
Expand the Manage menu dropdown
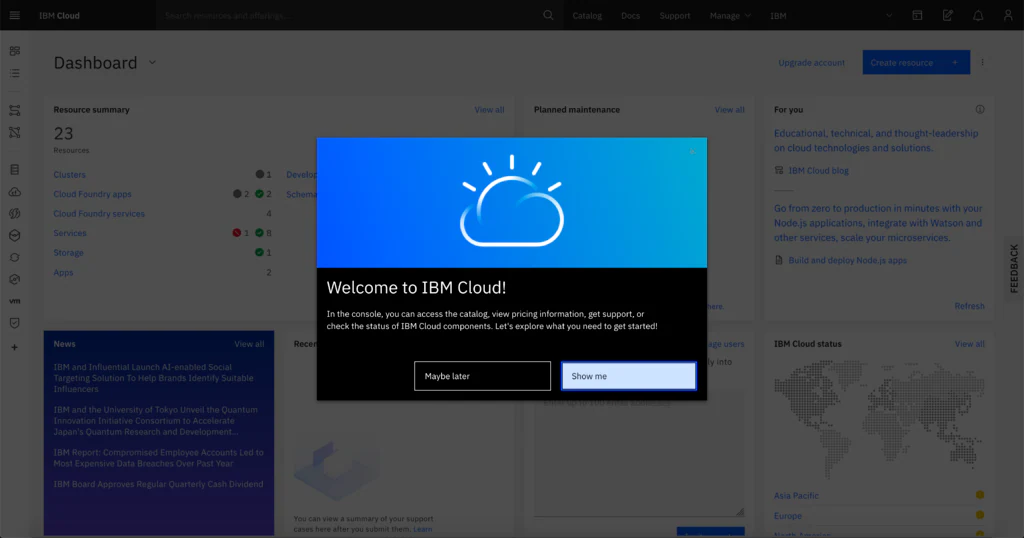[730, 16]
